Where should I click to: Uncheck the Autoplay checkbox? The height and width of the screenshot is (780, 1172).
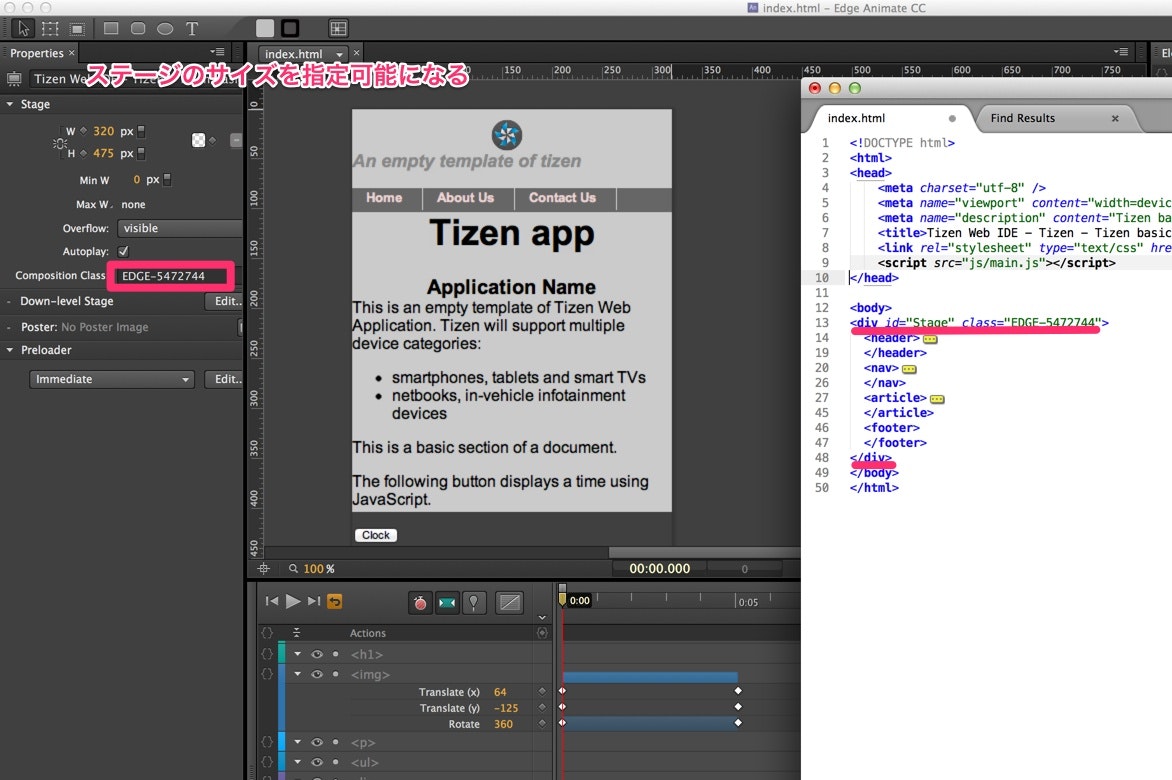tap(123, 252)
